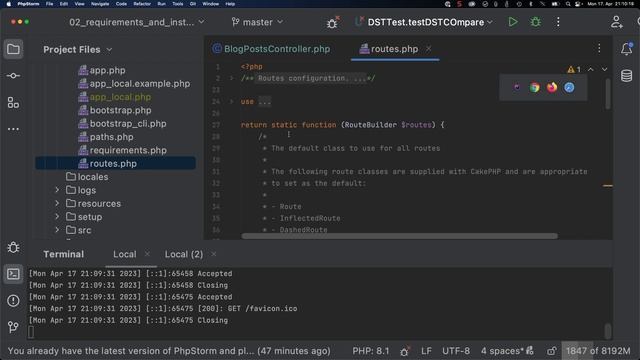Screen dimensions: 640x360
Task: Run DSTTest.testDSTCOmpare with green play button
Action: [513, 22]
